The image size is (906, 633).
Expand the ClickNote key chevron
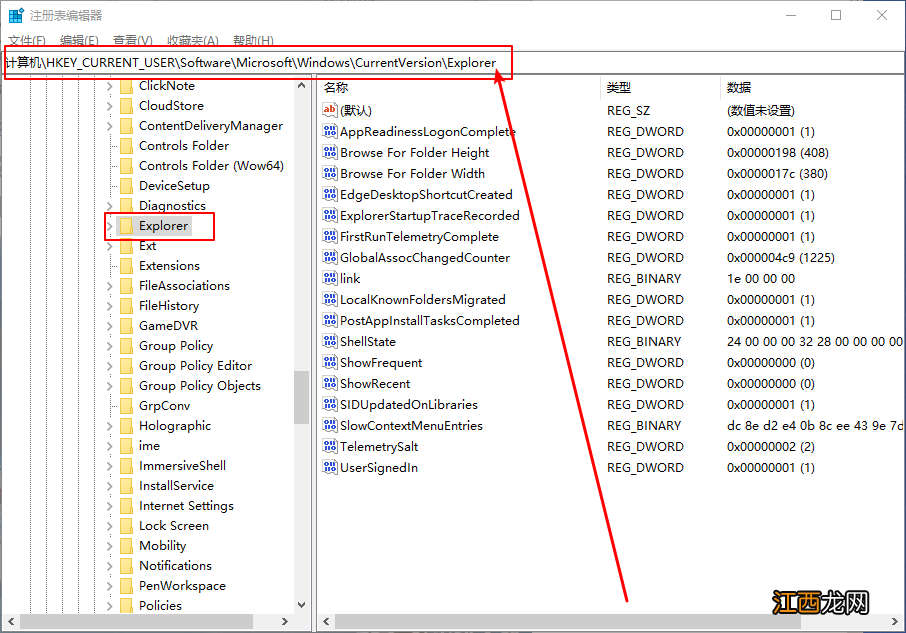click(109, 86)
